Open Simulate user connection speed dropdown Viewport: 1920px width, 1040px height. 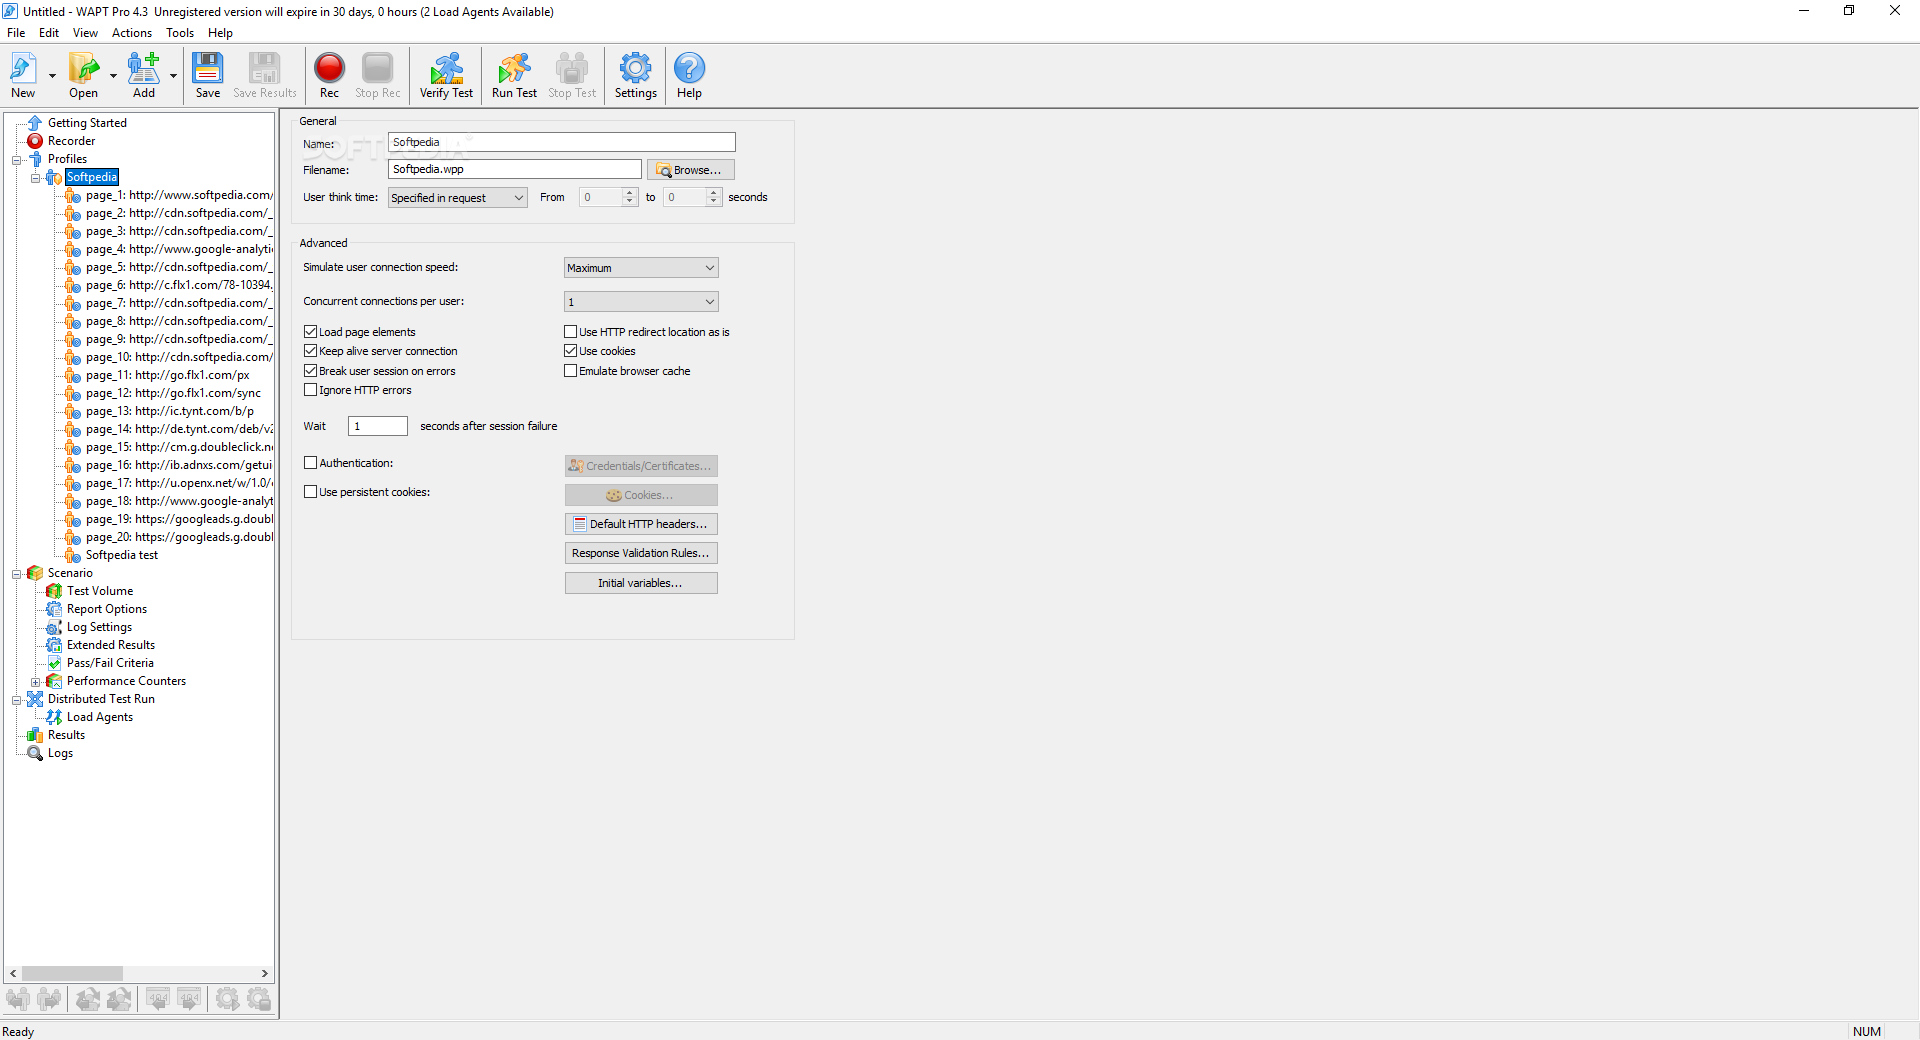coord(641,268)
